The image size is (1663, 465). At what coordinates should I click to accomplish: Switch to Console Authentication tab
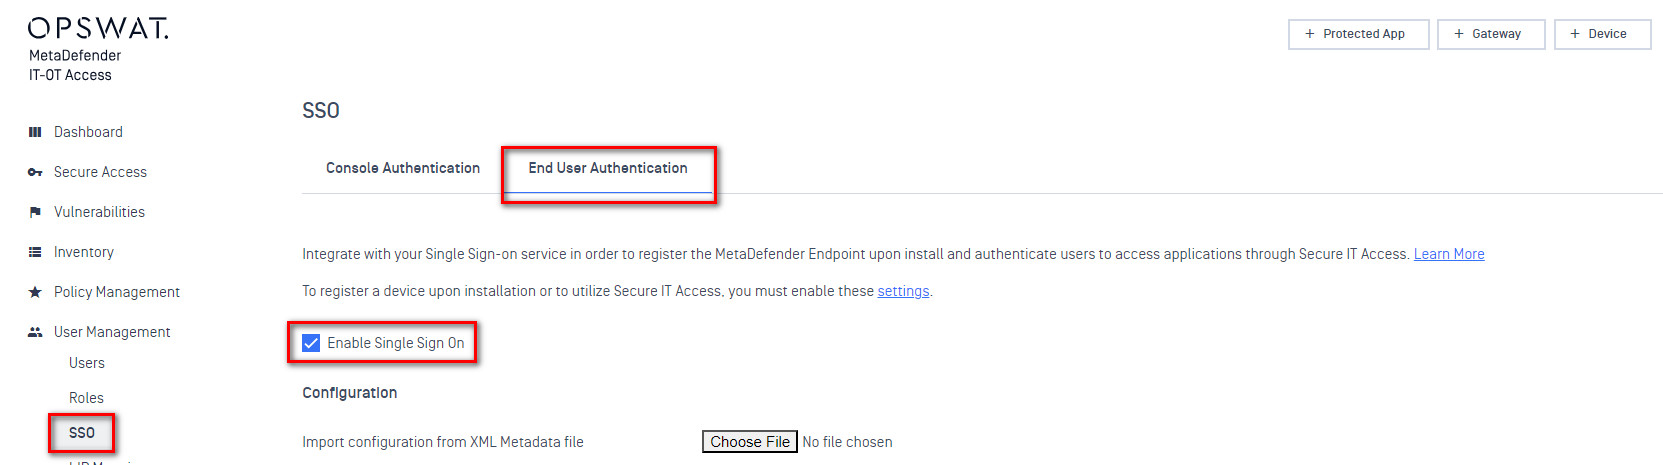[403, 168]
